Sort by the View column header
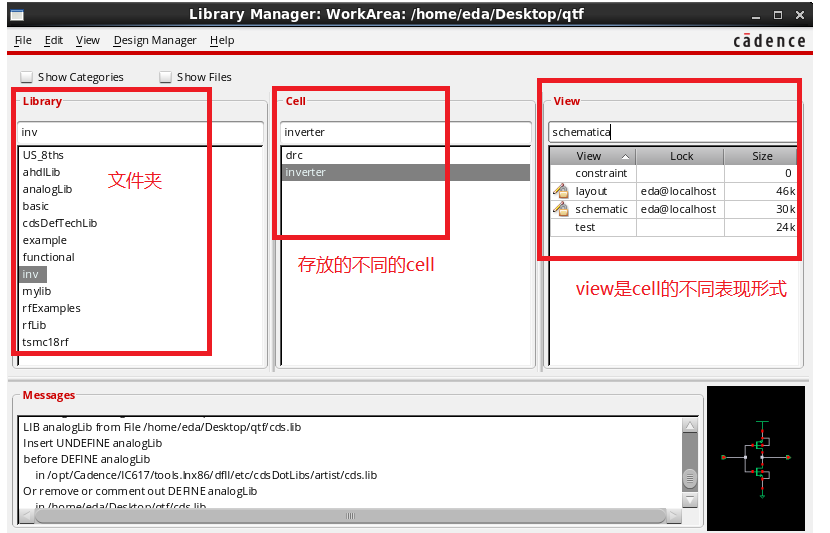830x533 pixels. pos(593,156)
